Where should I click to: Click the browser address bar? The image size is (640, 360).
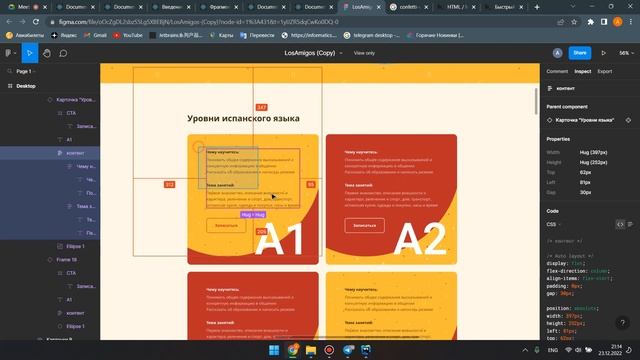(x=302, y=22)
